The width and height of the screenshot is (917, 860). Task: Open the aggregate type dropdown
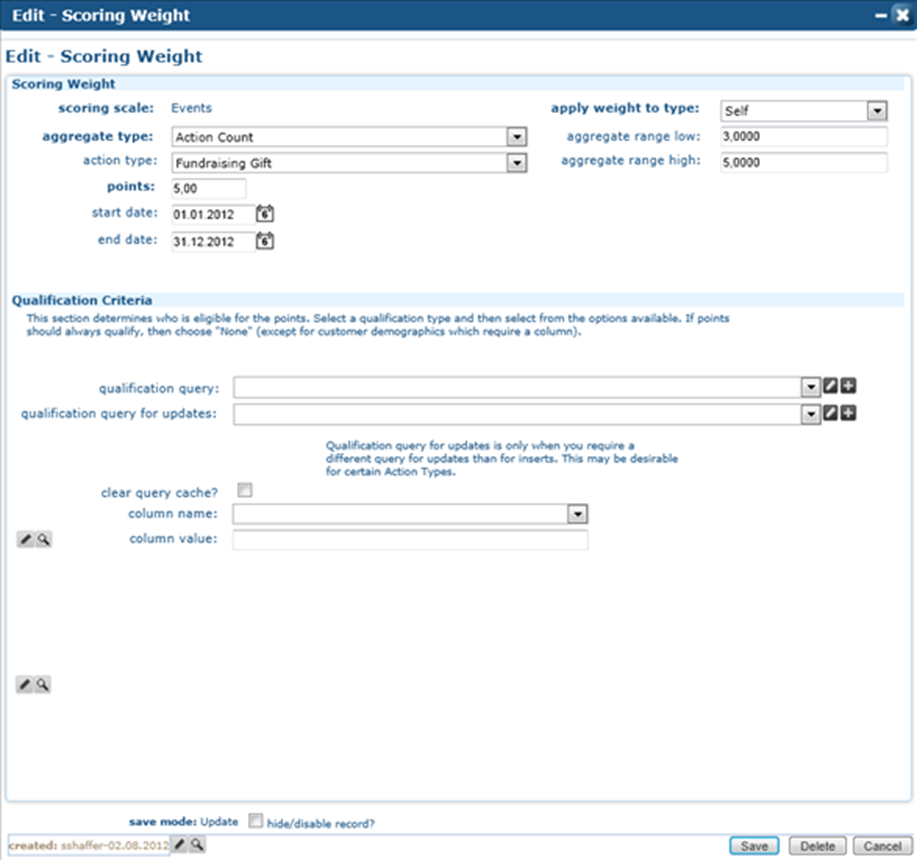(516, 136)
